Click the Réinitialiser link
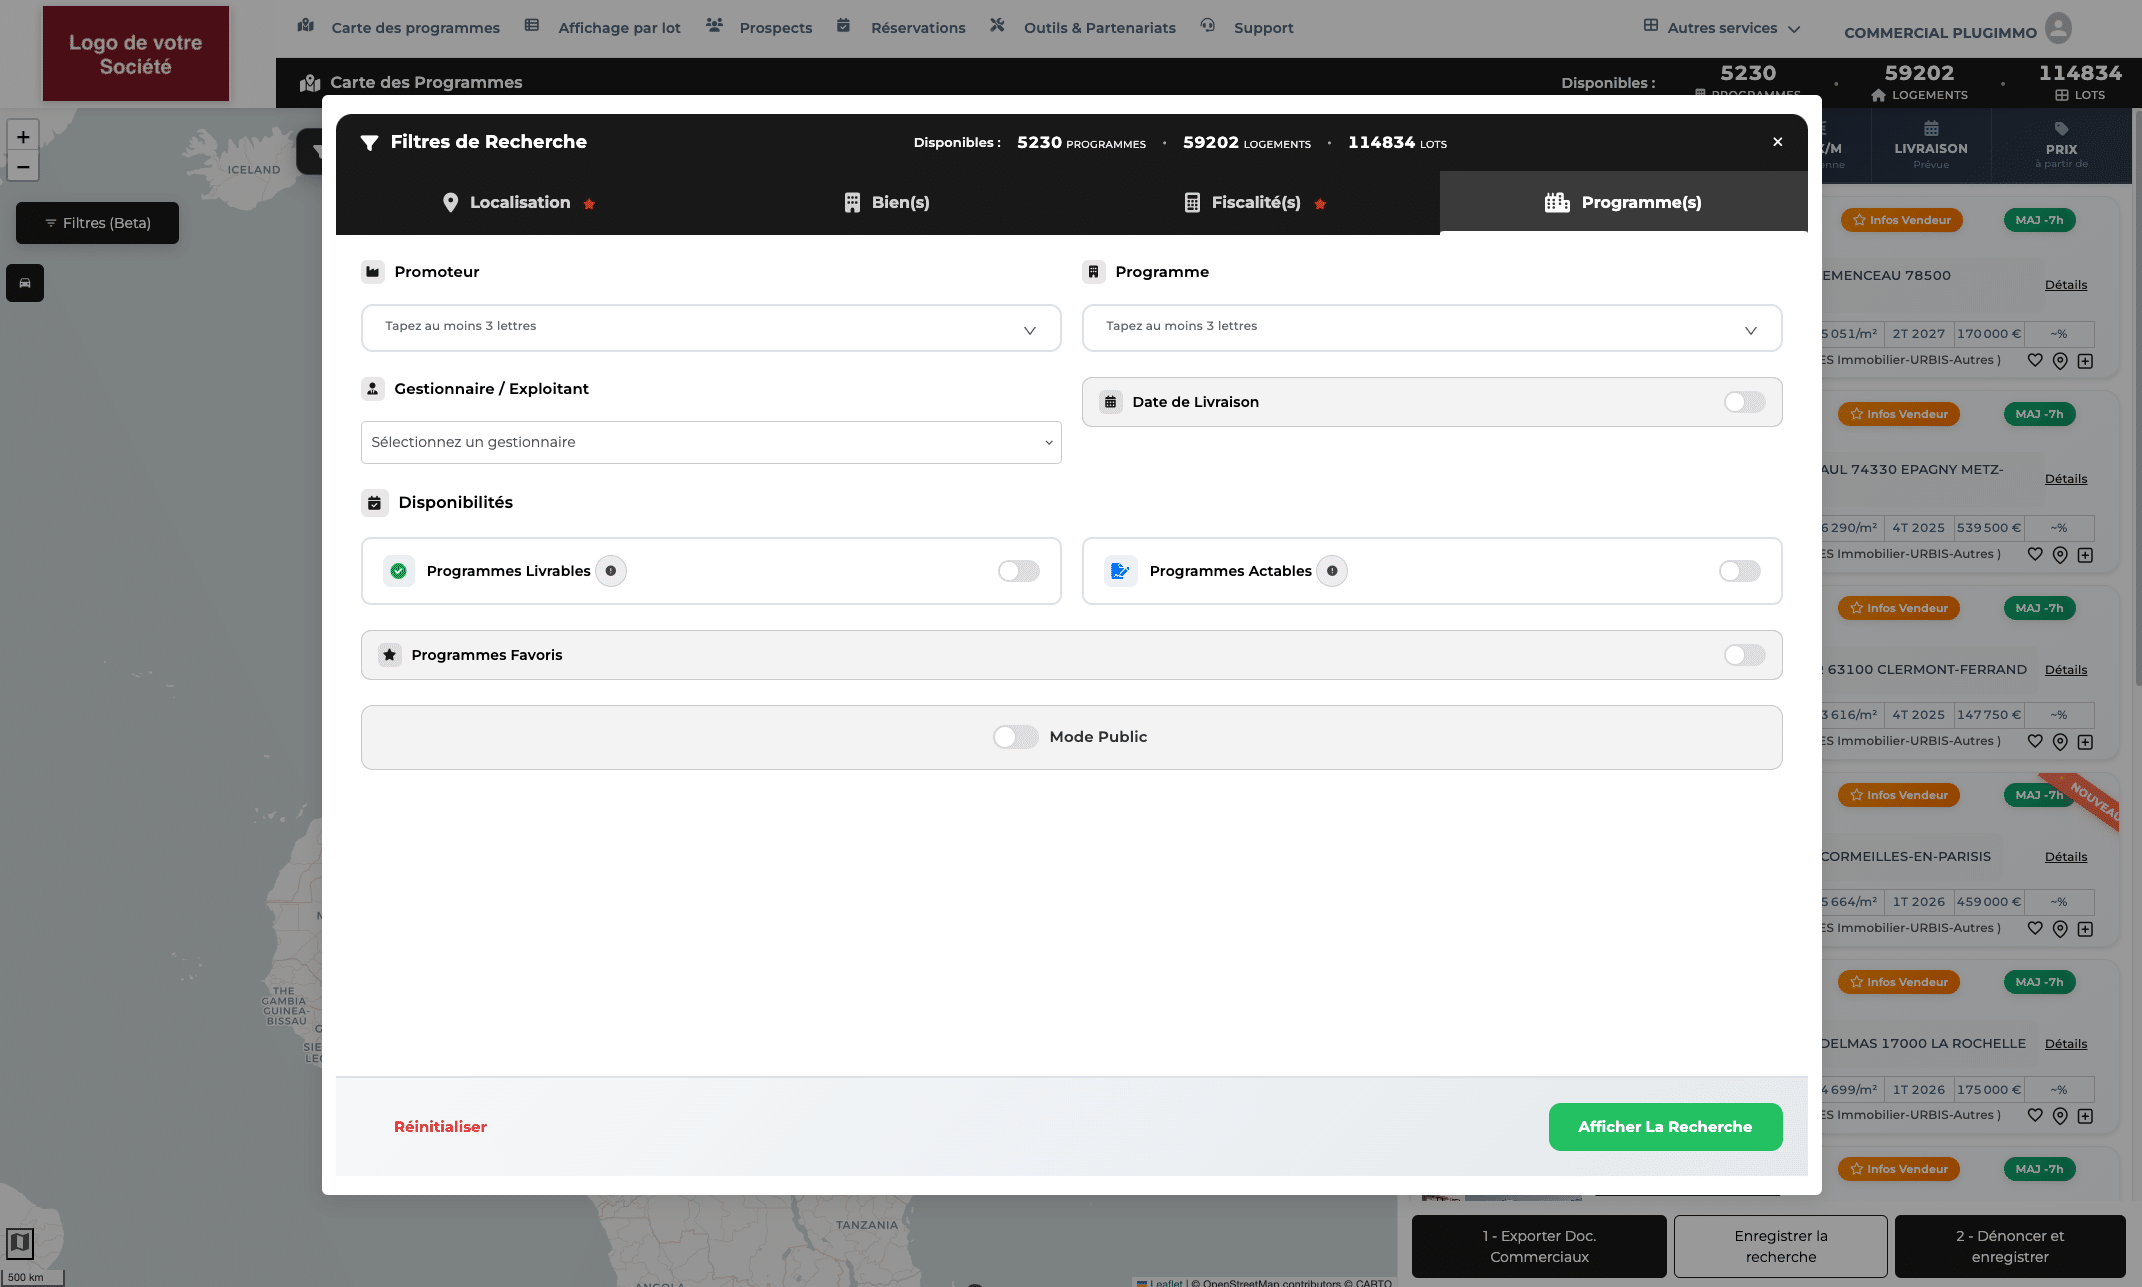This screenshot has height=1287, width=2142. [x=440, y=1127]
